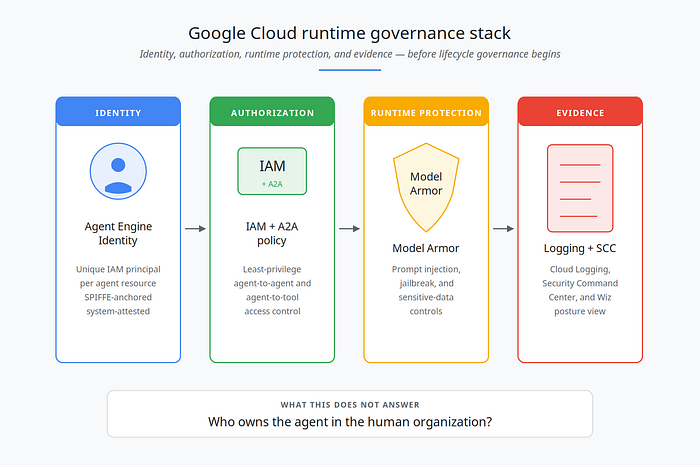The width and height of the screenshot is (700, 467).
Task: Select the blue IDENTITY header
Action: (118, 112)
